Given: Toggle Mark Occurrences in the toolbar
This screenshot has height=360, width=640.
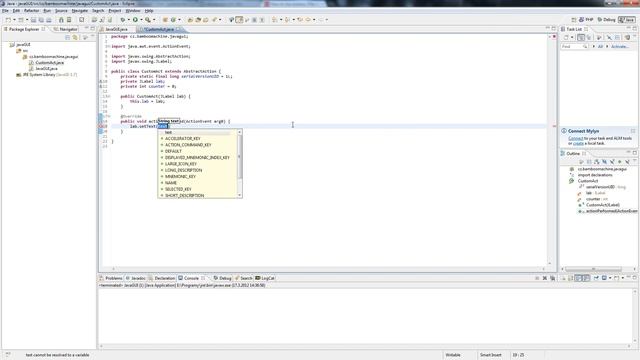Looking at the screenshot, I should (x=239, y=20).
